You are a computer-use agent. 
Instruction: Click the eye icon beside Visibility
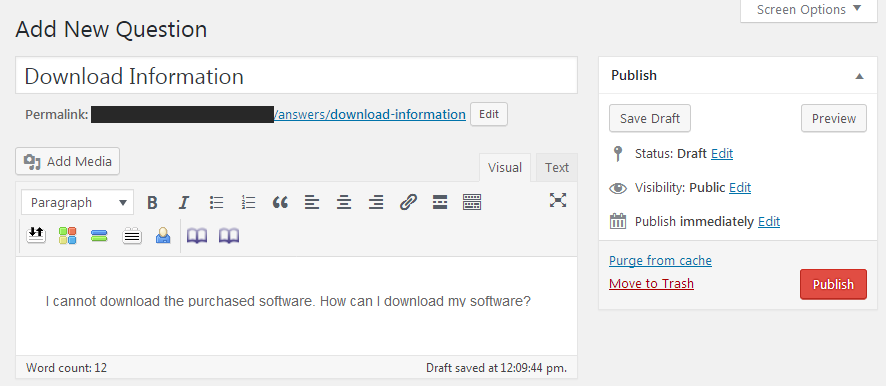[x=618, y=188]
